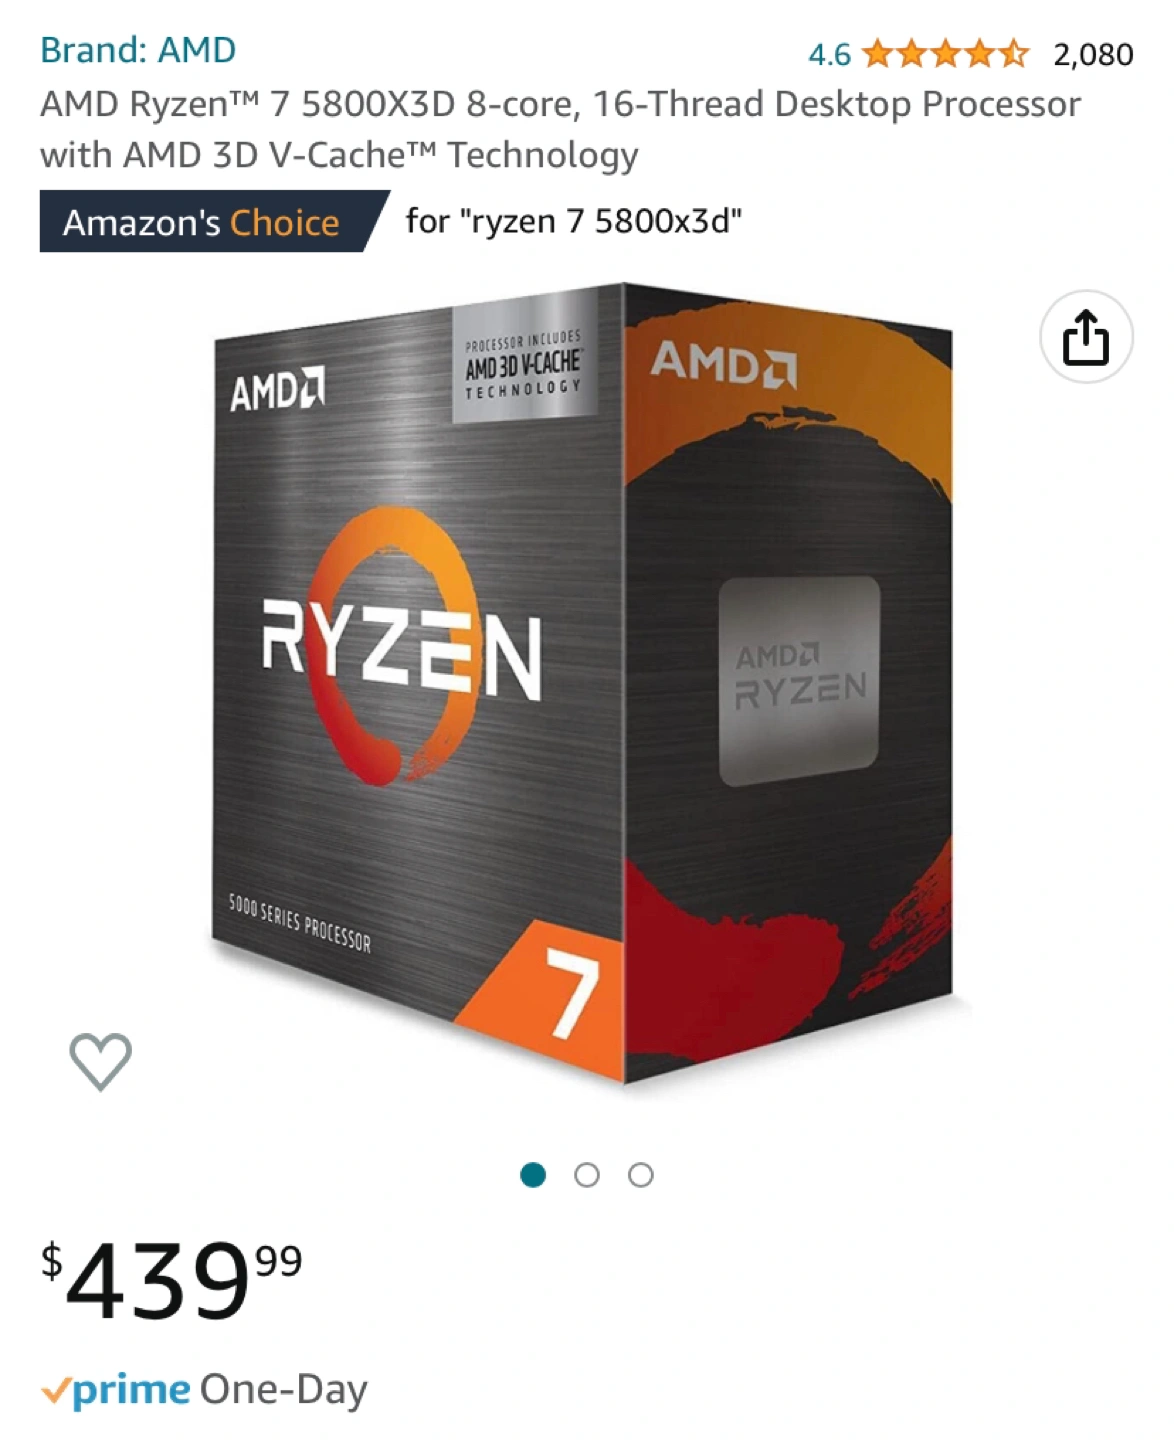Tap the AMD Ryzen chip window on box side
Screen dimensions: 1174x1440
pos(800,681)
